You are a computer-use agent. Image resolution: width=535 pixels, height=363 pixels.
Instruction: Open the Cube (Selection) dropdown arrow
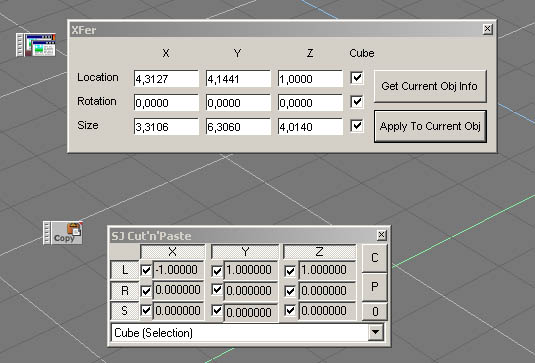pyautogui.click(x=376, y=332)
